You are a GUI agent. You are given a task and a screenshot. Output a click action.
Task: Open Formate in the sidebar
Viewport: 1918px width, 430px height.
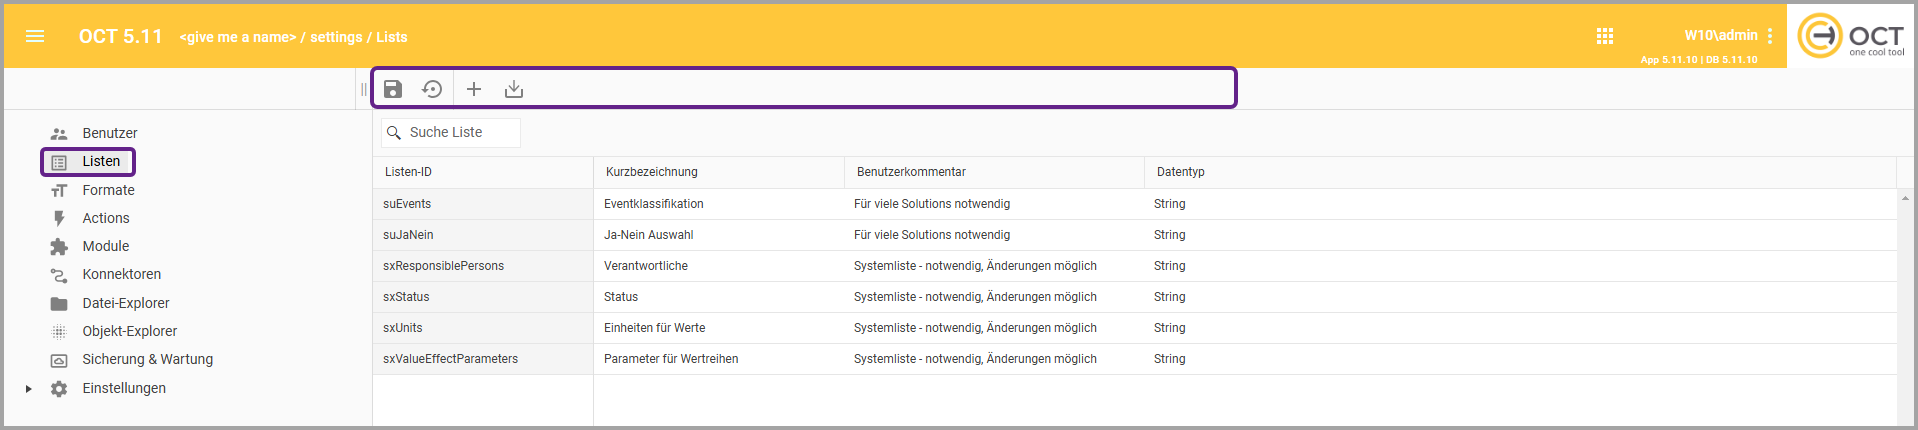(x=108, y=190)
